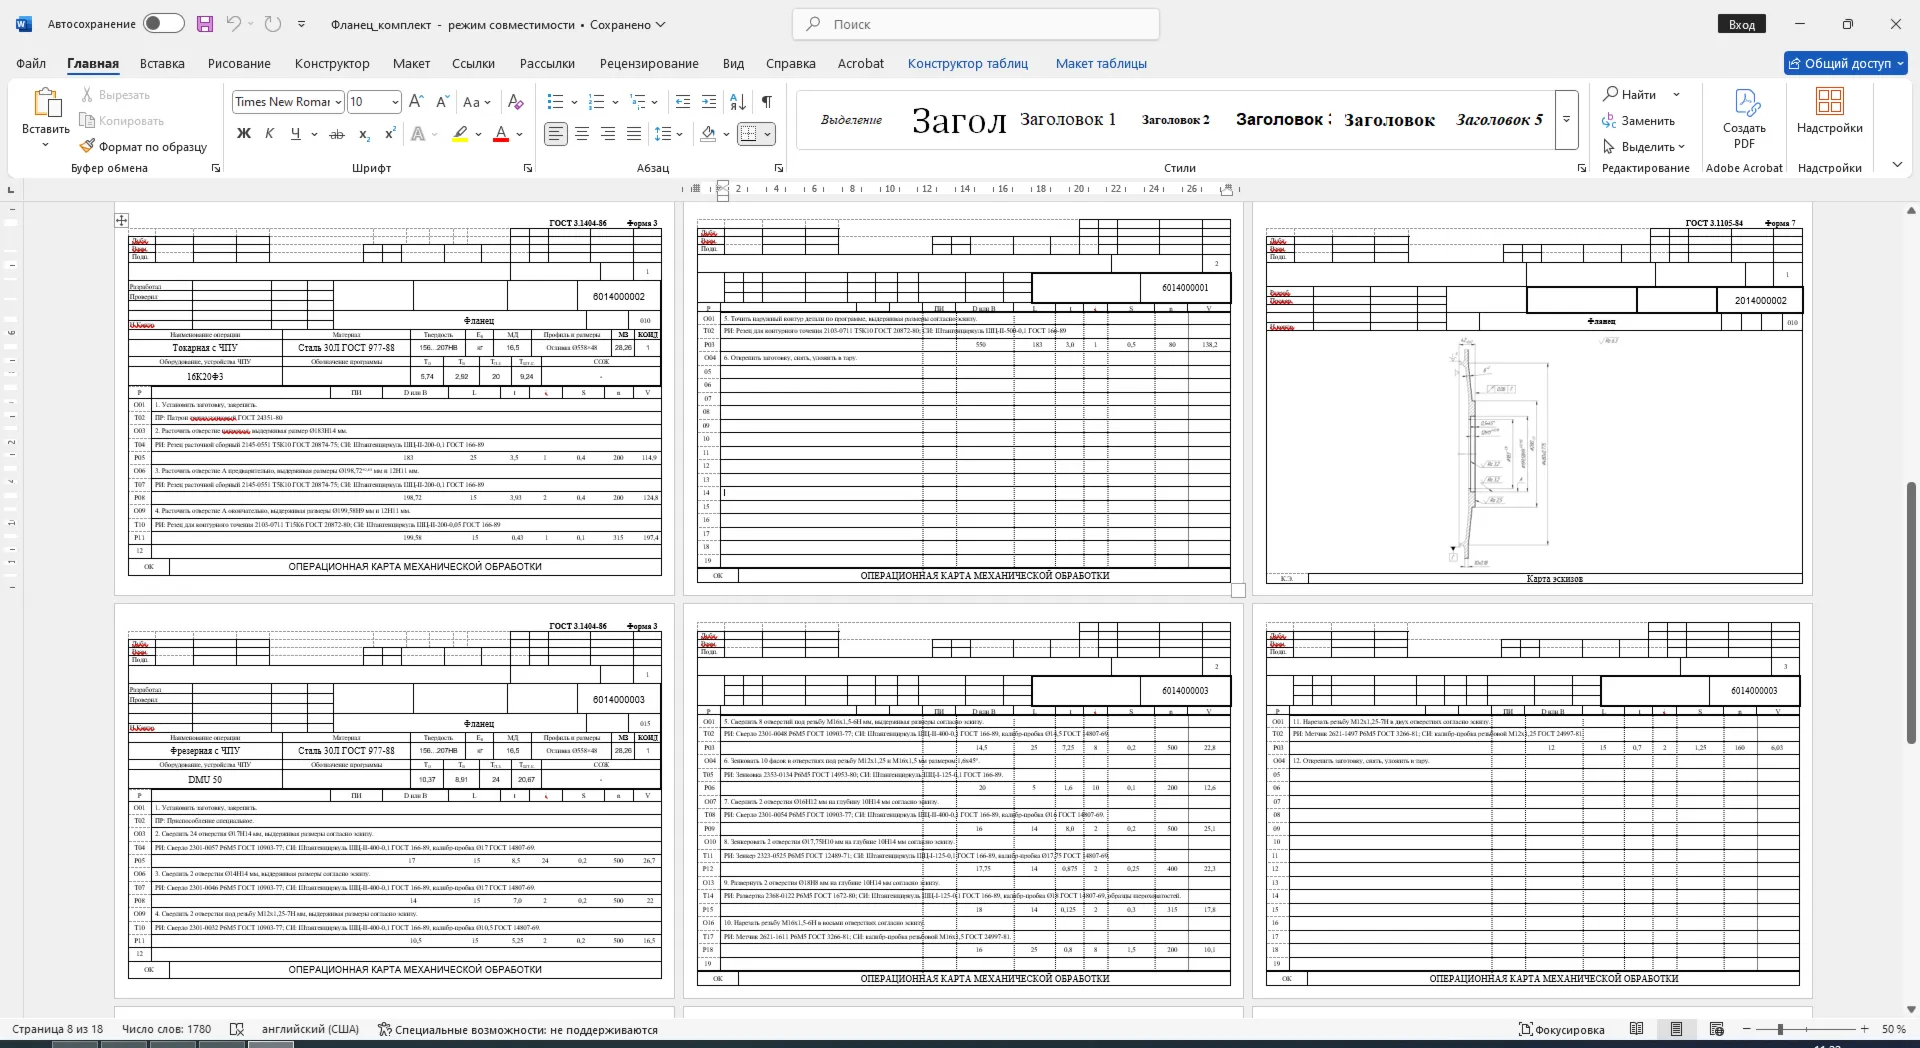Toggle bold Ж formatting

pos(243,133)
